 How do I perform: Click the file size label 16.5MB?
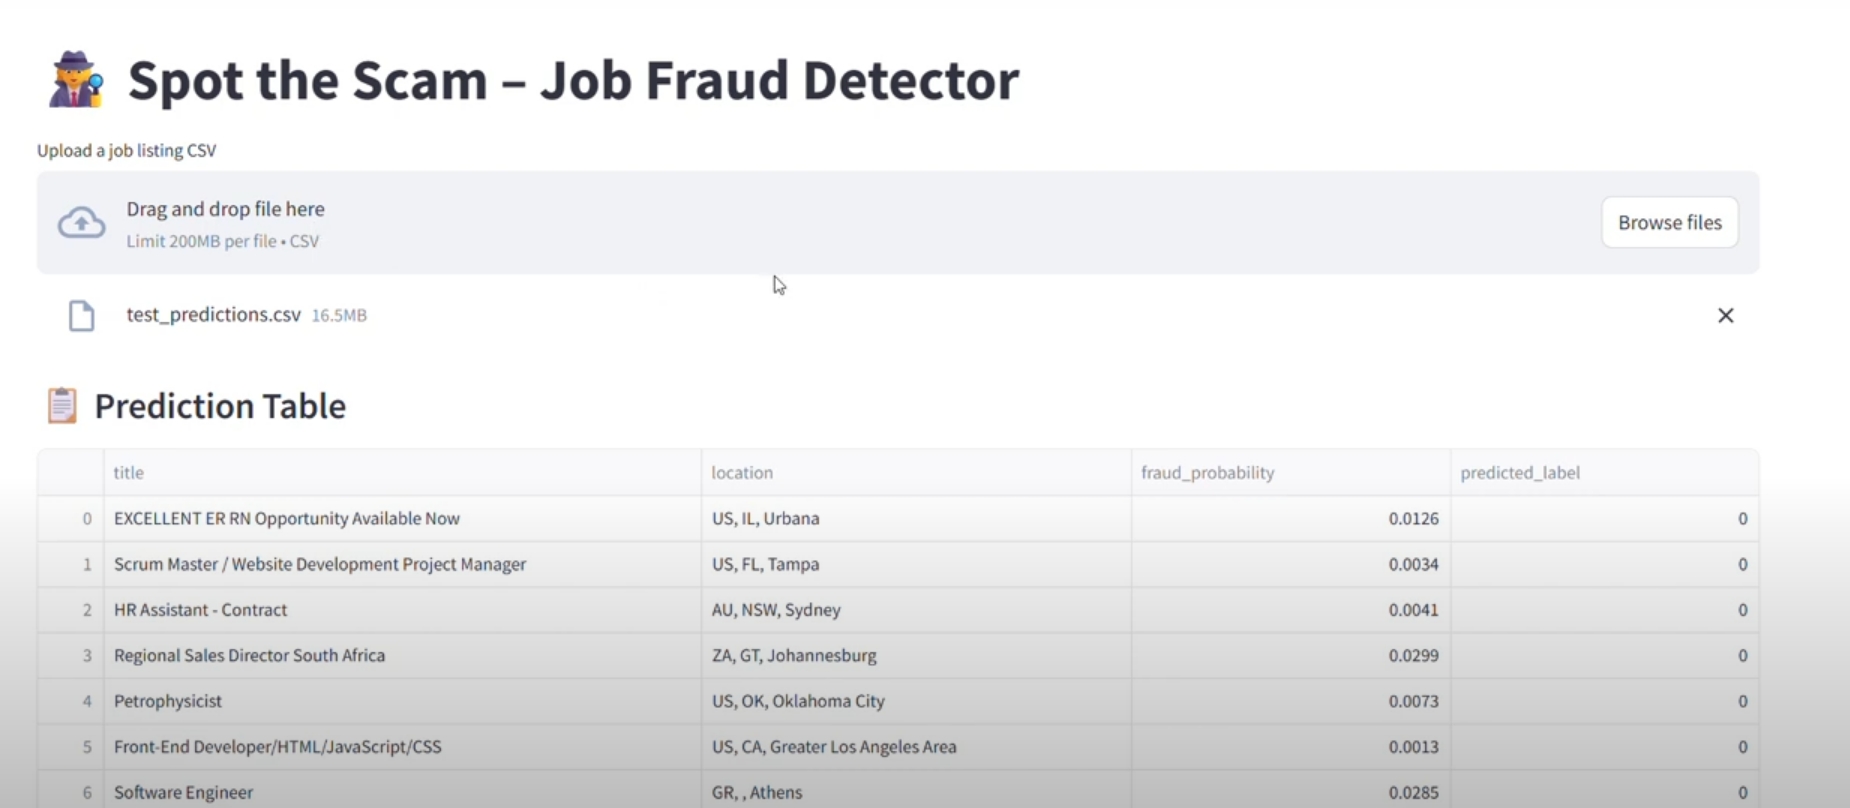pyautogui.click(x=339, y=315)
